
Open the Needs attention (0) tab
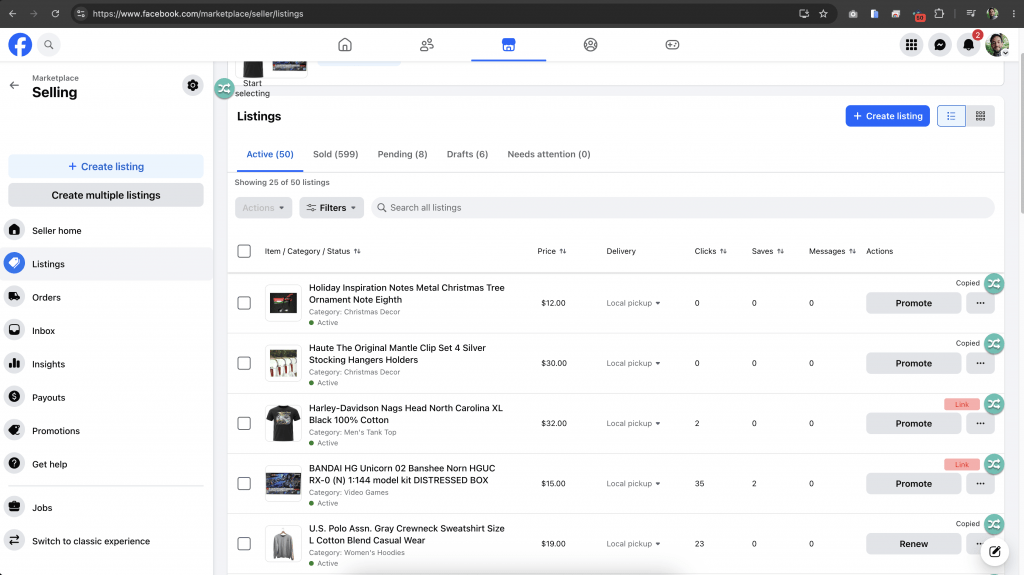click(549, 154)
